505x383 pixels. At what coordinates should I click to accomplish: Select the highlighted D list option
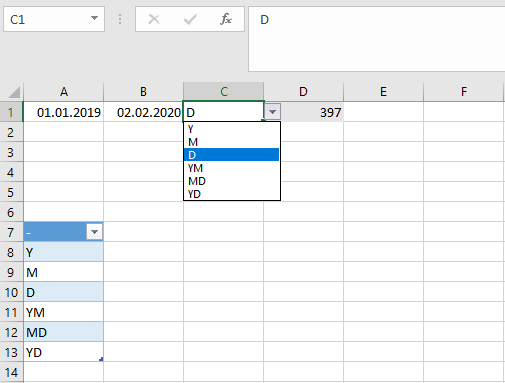click(x=231, y=155)
